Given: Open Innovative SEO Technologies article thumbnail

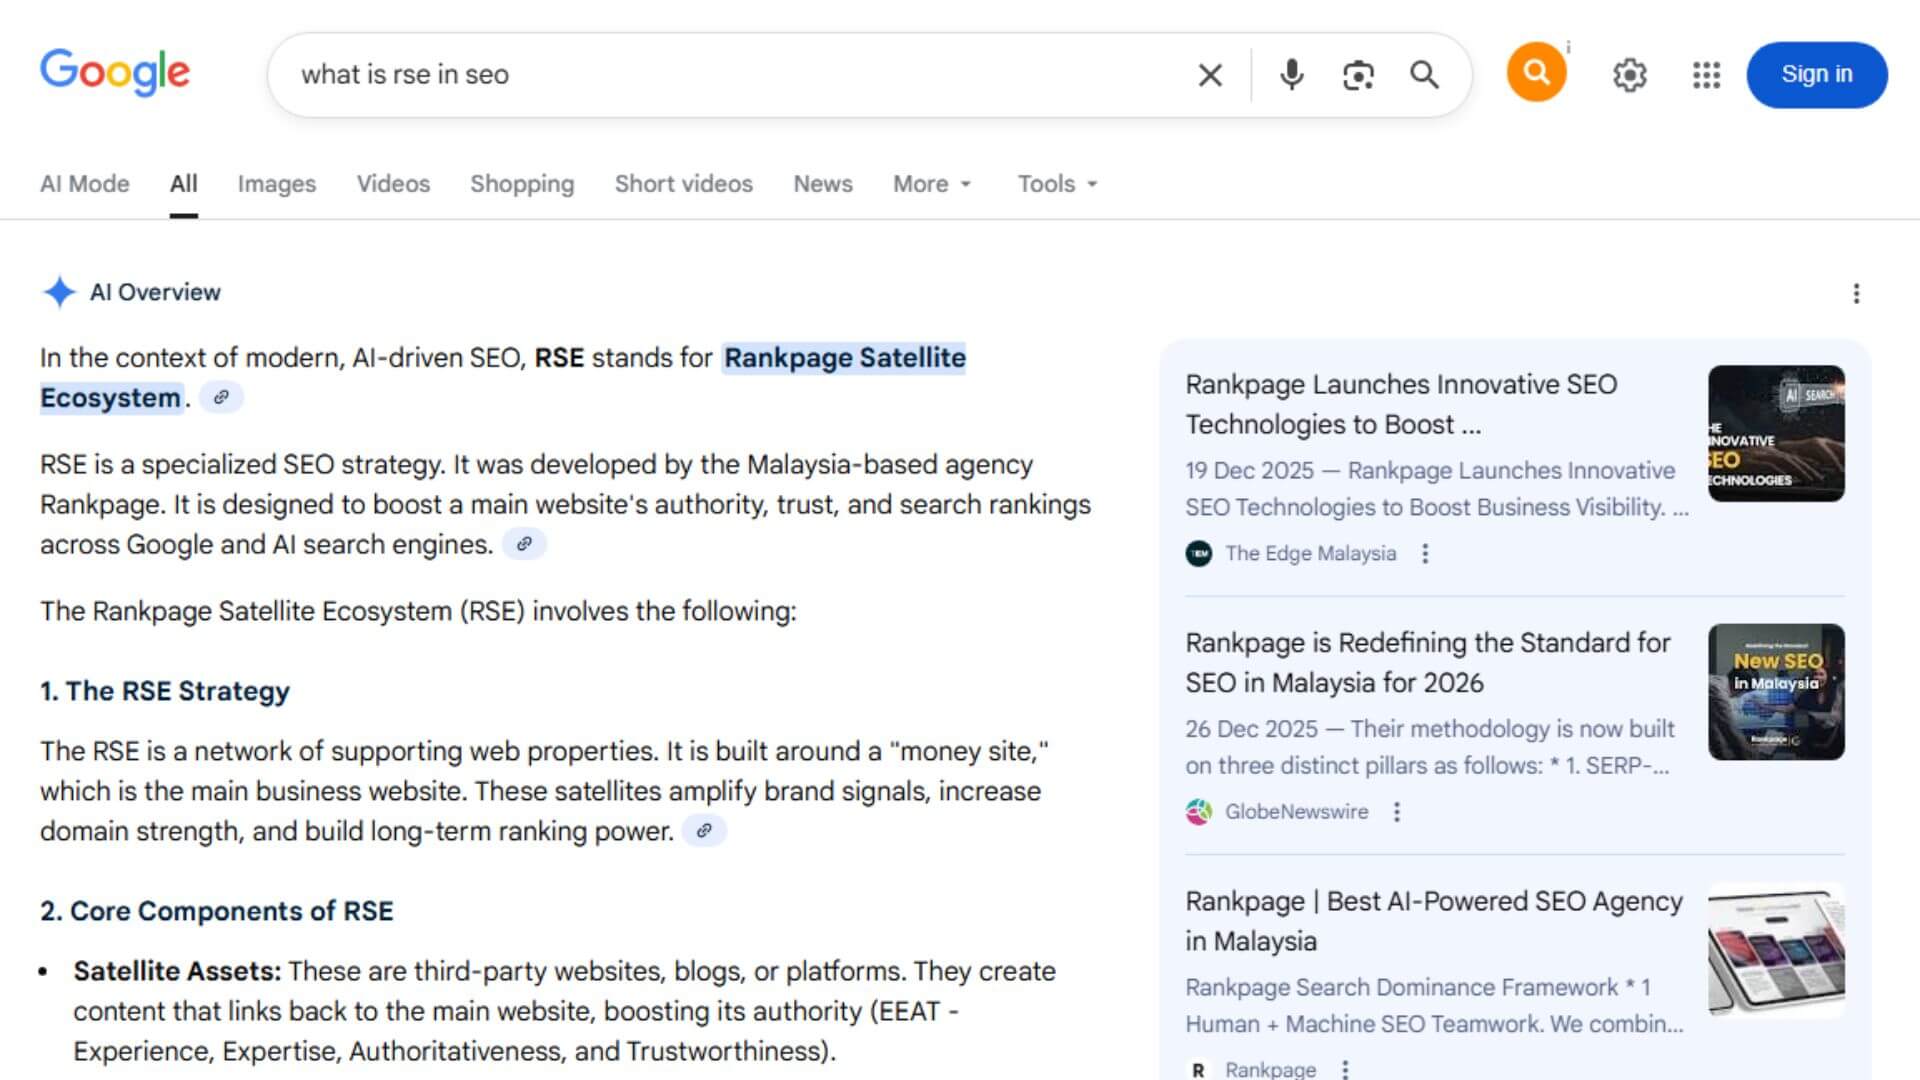Looking at the screenshot, I should (x=1776, y=433).
